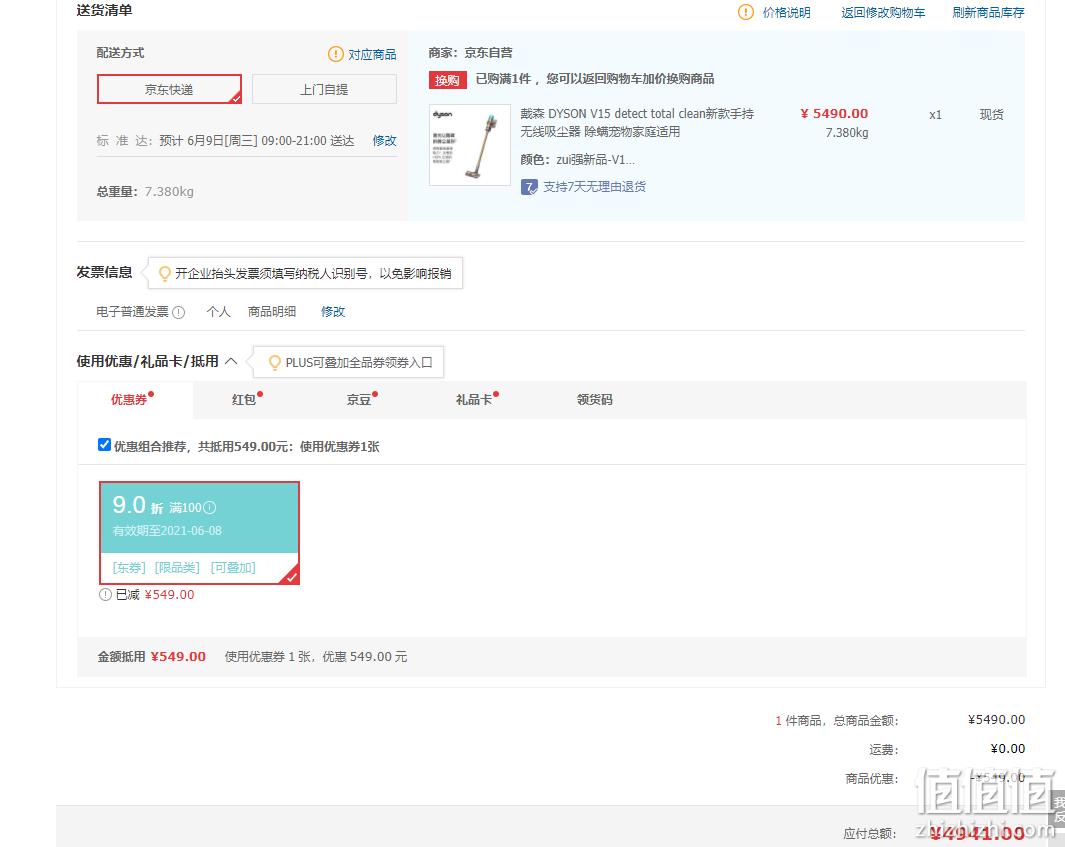The height and width of the screenshot is (847, 1065).
Task: Click the 发票信息 heading
Action: (x=105, y=272)
